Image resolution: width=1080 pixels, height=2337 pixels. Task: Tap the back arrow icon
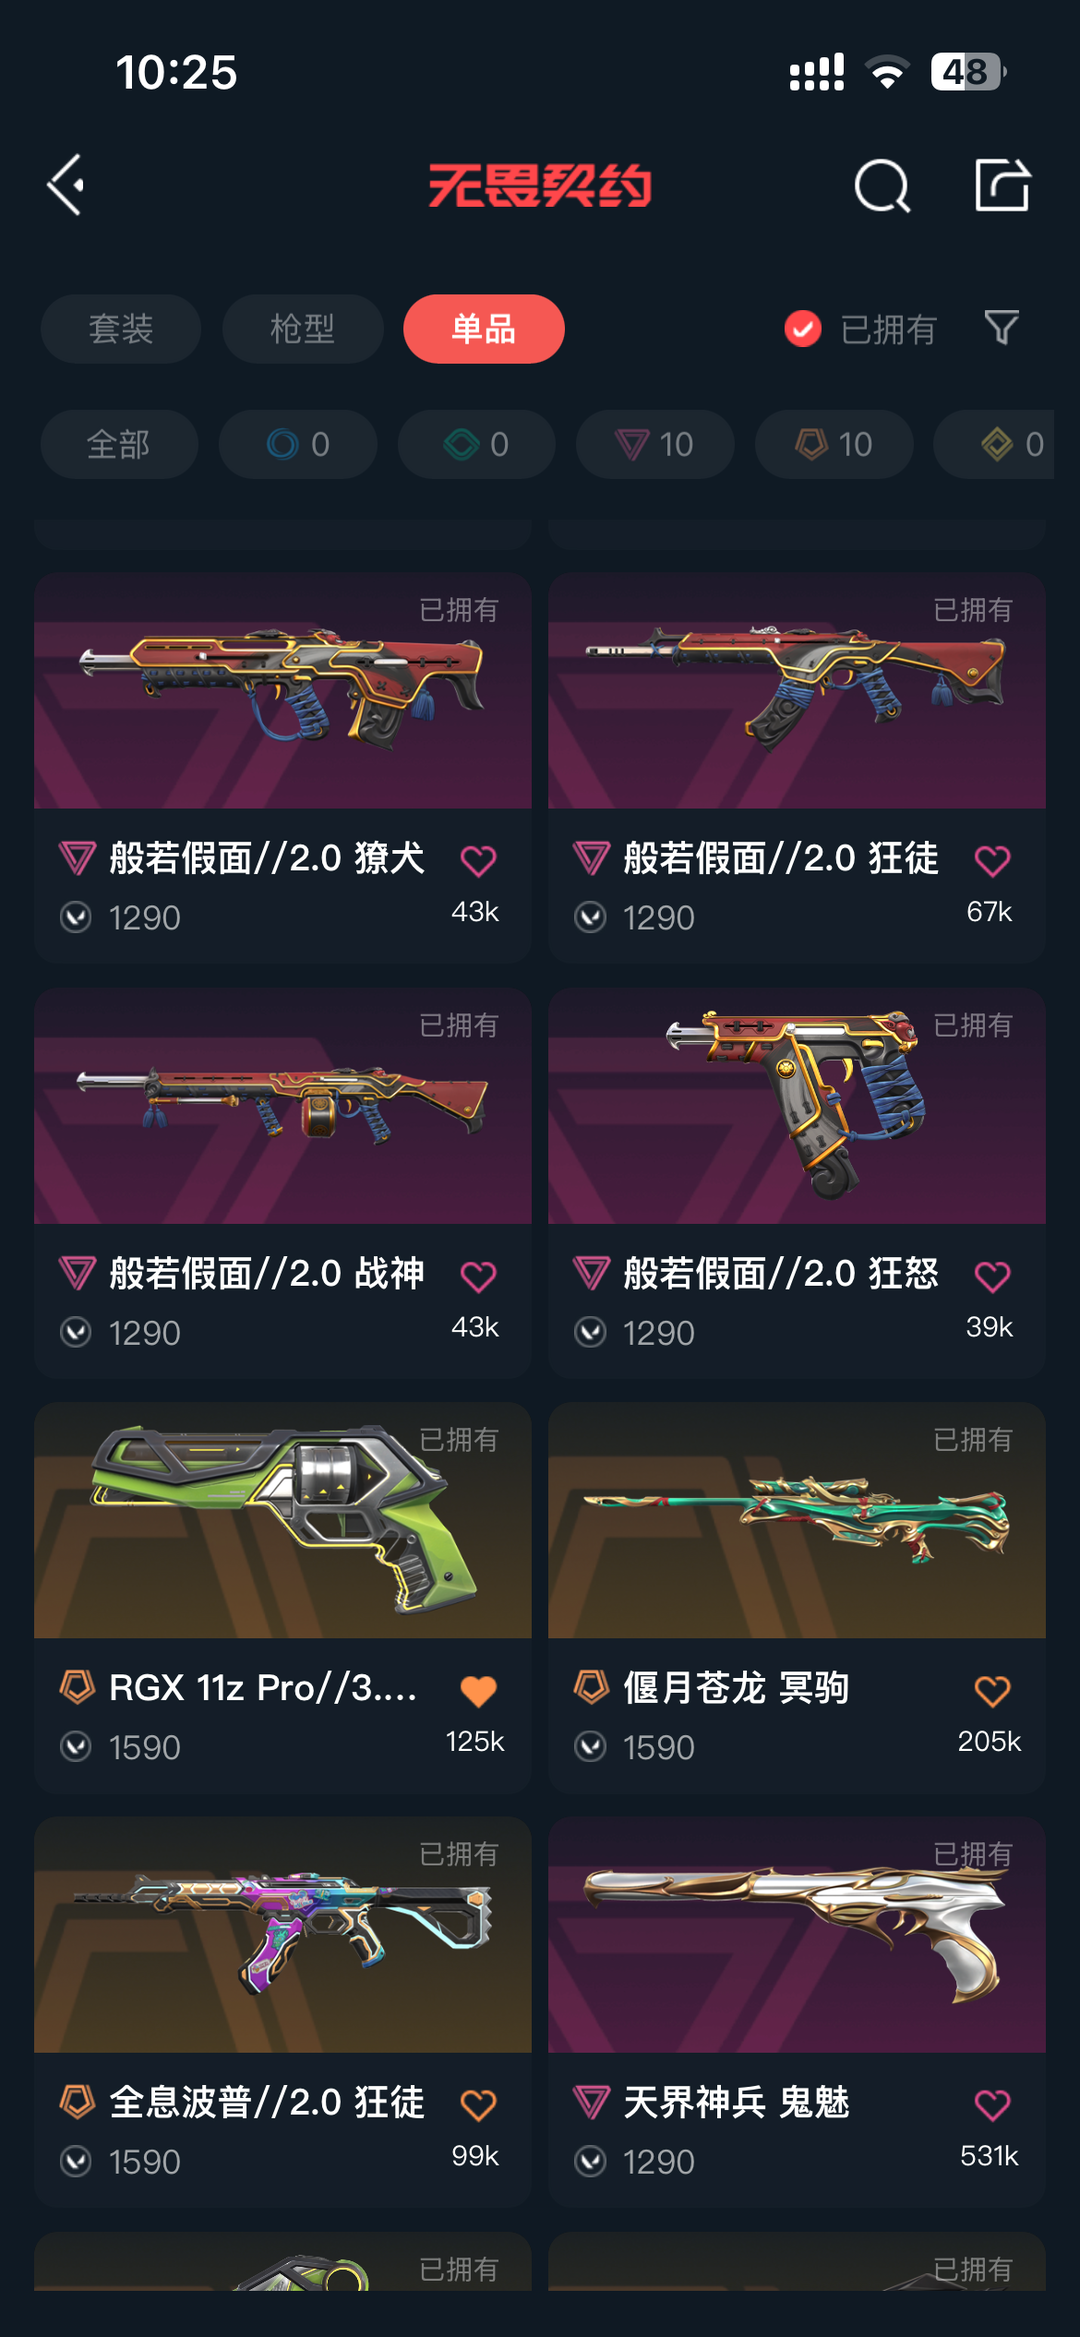66,185
